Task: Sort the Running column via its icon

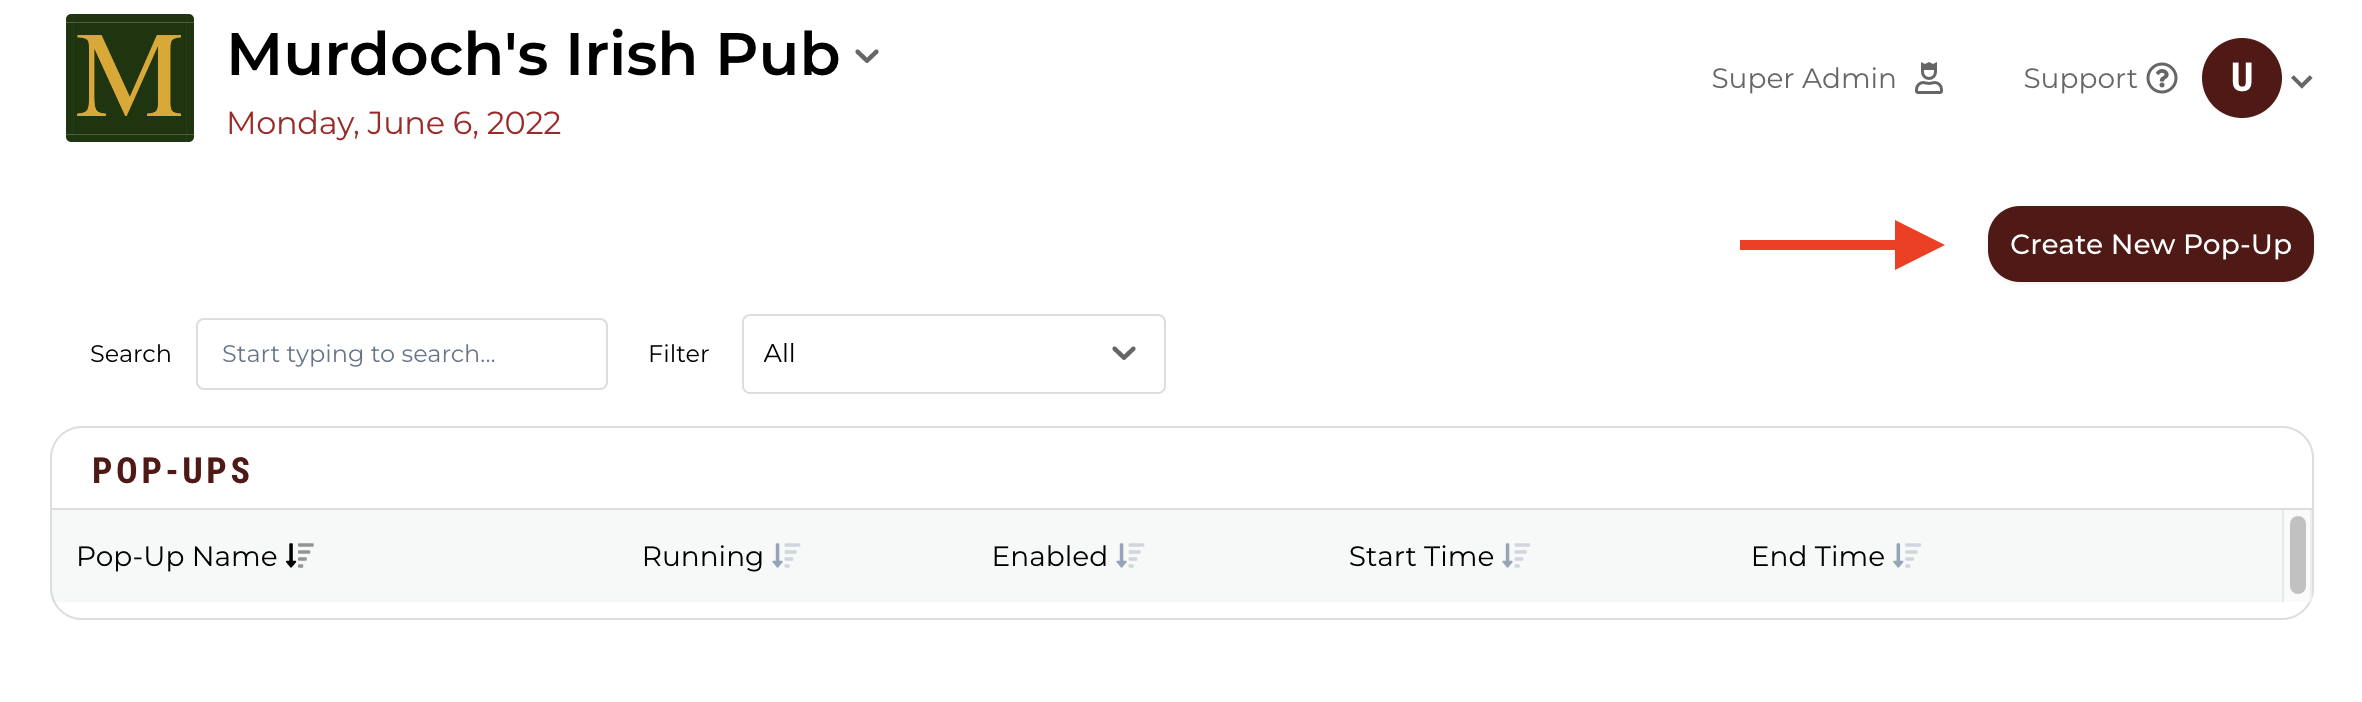Action: (x=786, y=556)
